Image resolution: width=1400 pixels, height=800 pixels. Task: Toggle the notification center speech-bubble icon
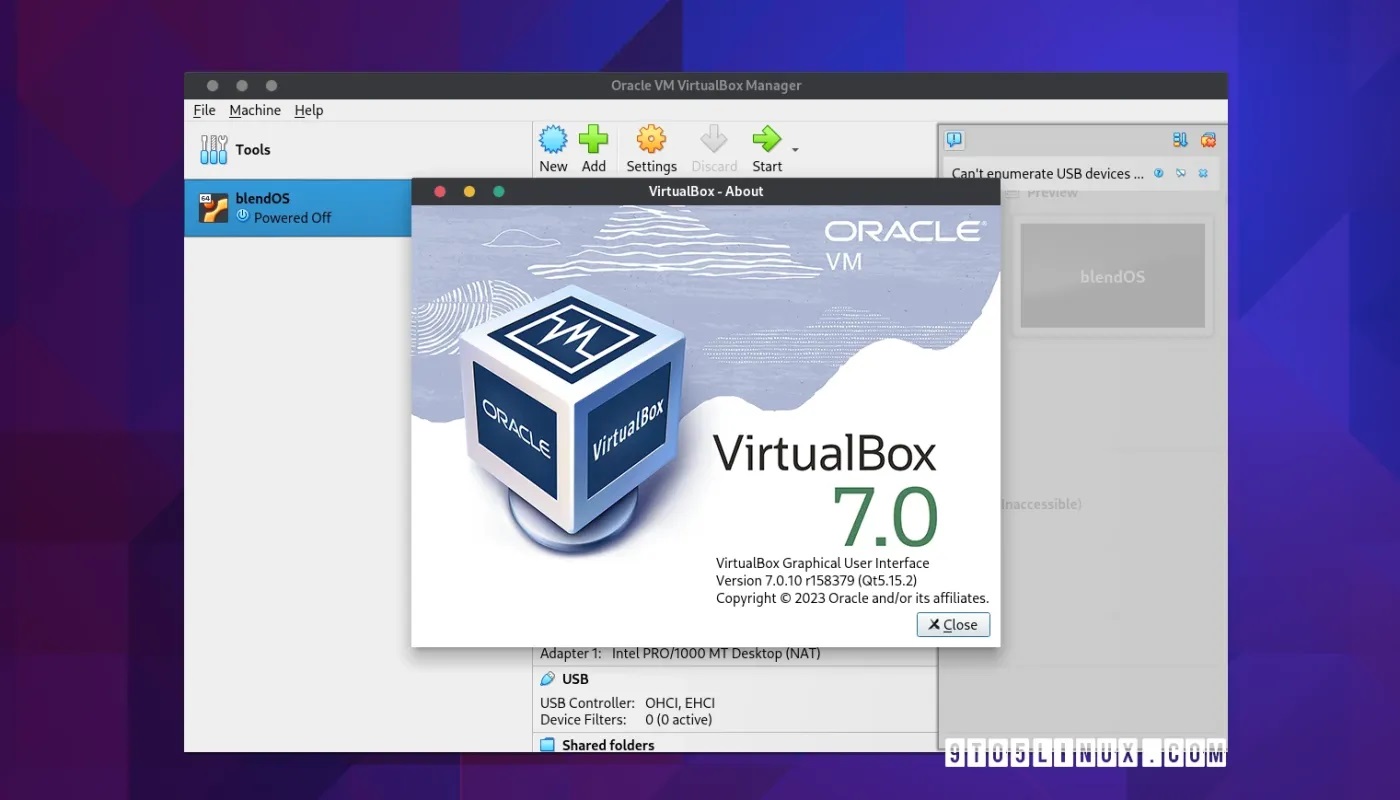(x=954, y=140)
